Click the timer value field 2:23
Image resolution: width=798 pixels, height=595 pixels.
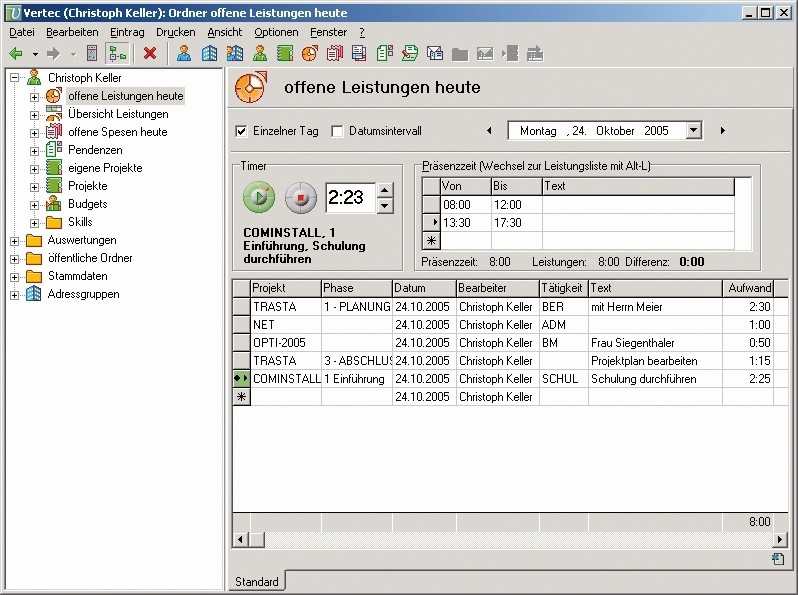[x=351, y=197]
